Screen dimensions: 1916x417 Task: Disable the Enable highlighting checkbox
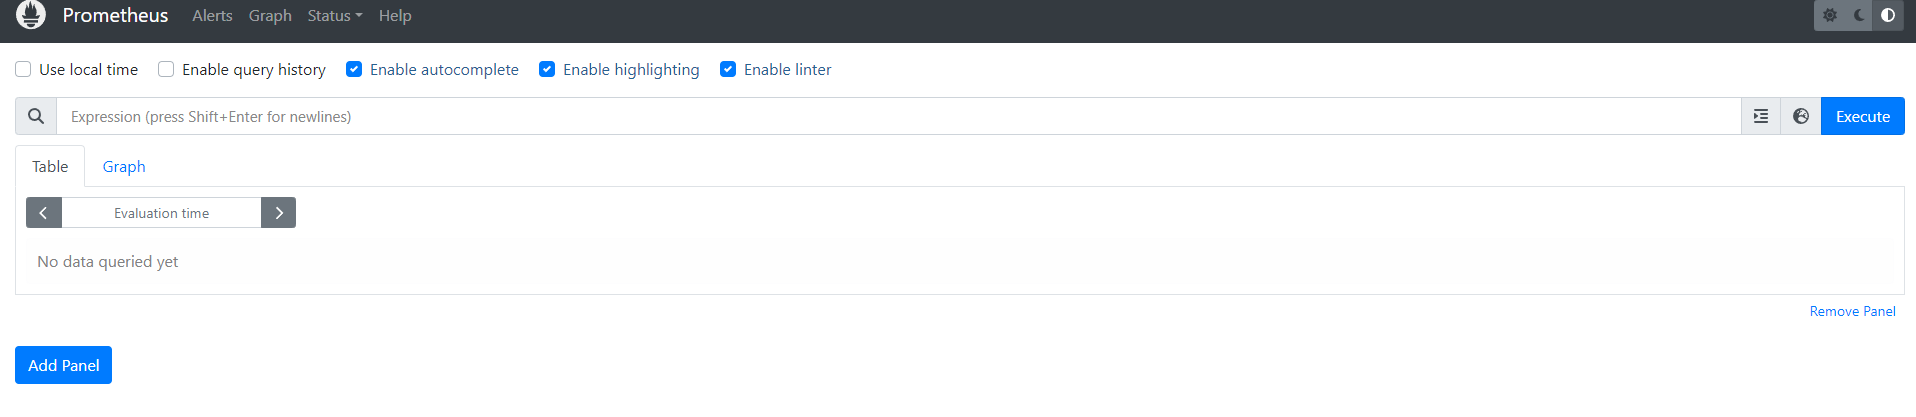[x=547, y=69]
